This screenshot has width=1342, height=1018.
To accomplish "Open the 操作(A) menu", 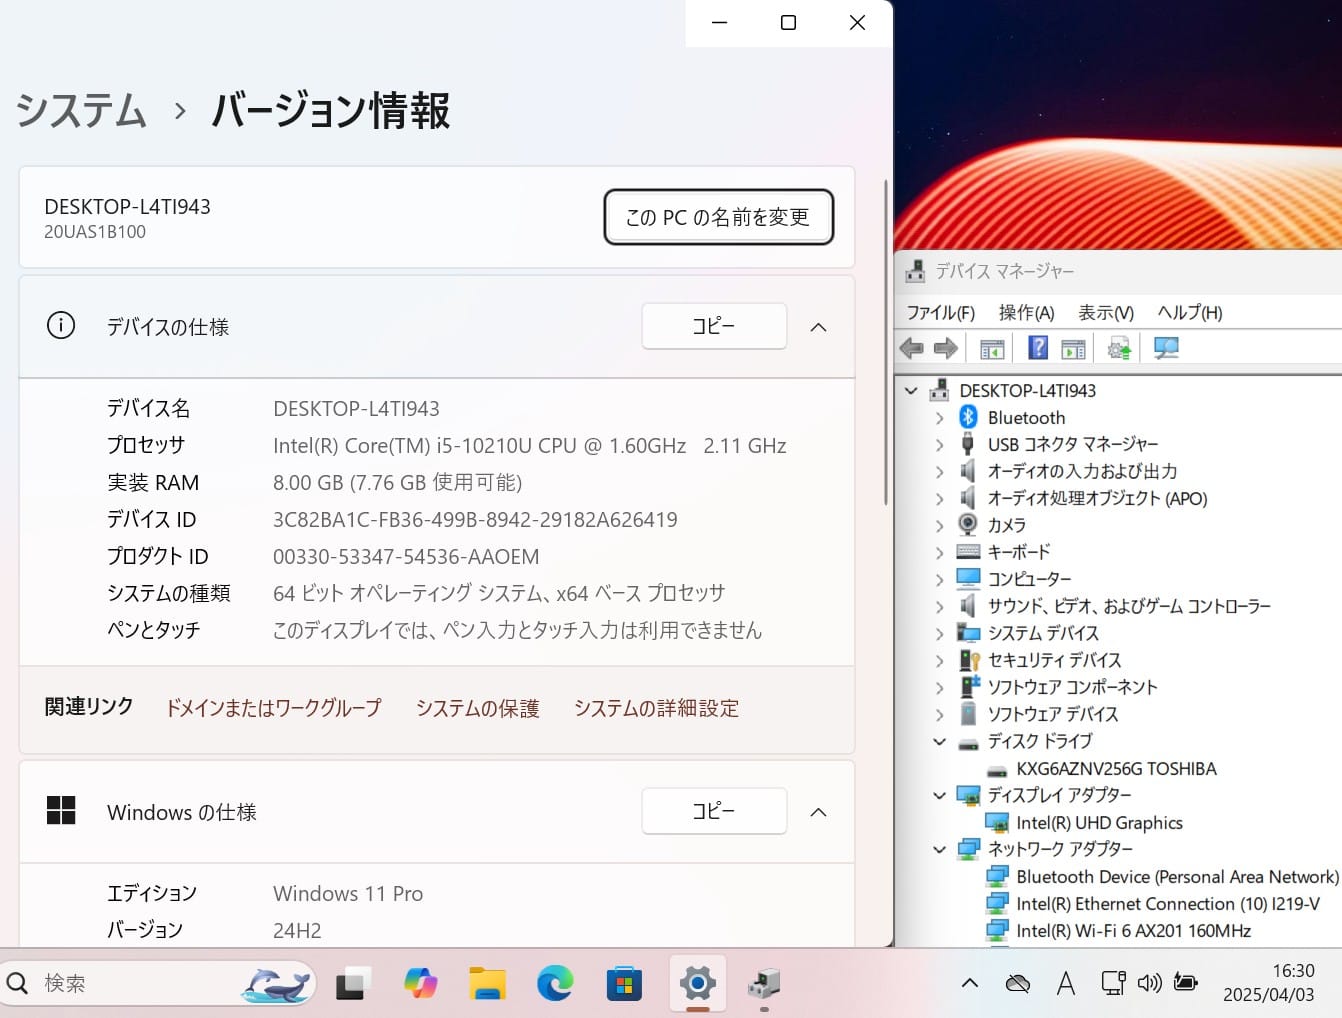I will point(1026,312).
